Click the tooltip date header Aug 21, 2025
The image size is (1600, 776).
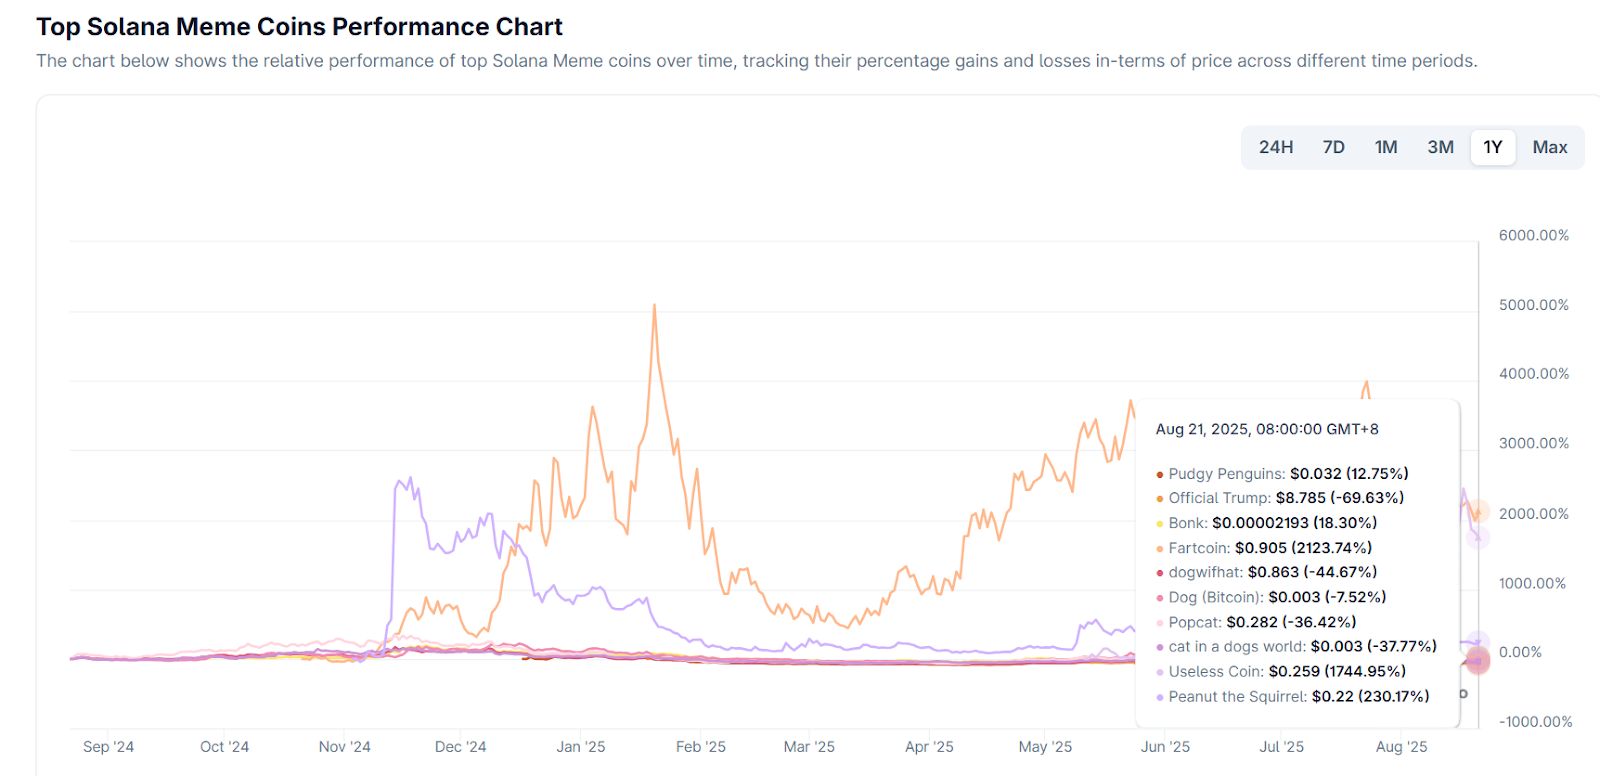click(1266, 429)
